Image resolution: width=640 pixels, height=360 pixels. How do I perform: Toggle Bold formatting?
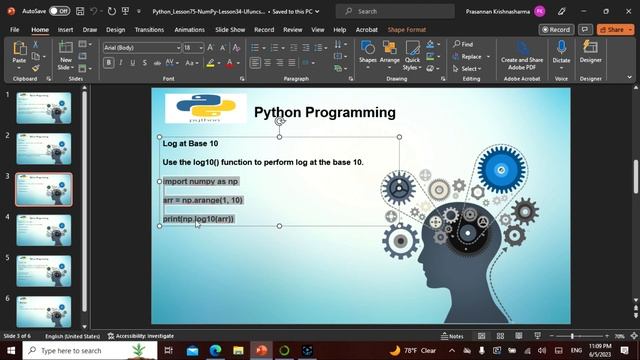(x=109, y=63)
